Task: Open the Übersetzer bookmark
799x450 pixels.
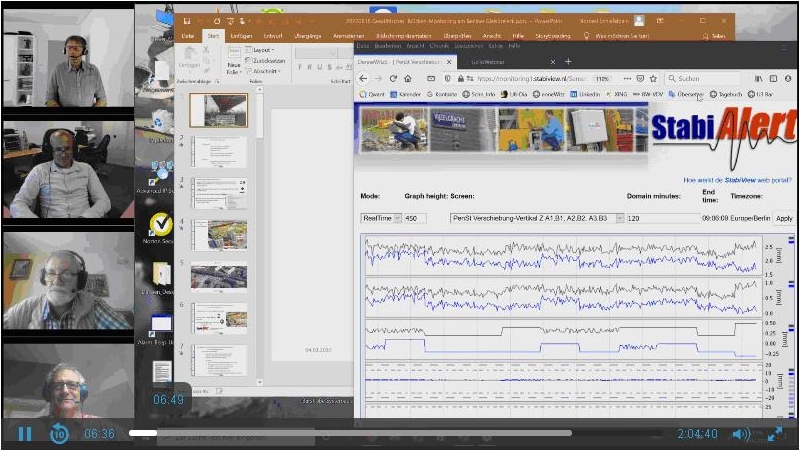Action: click(x=686, y=94)
